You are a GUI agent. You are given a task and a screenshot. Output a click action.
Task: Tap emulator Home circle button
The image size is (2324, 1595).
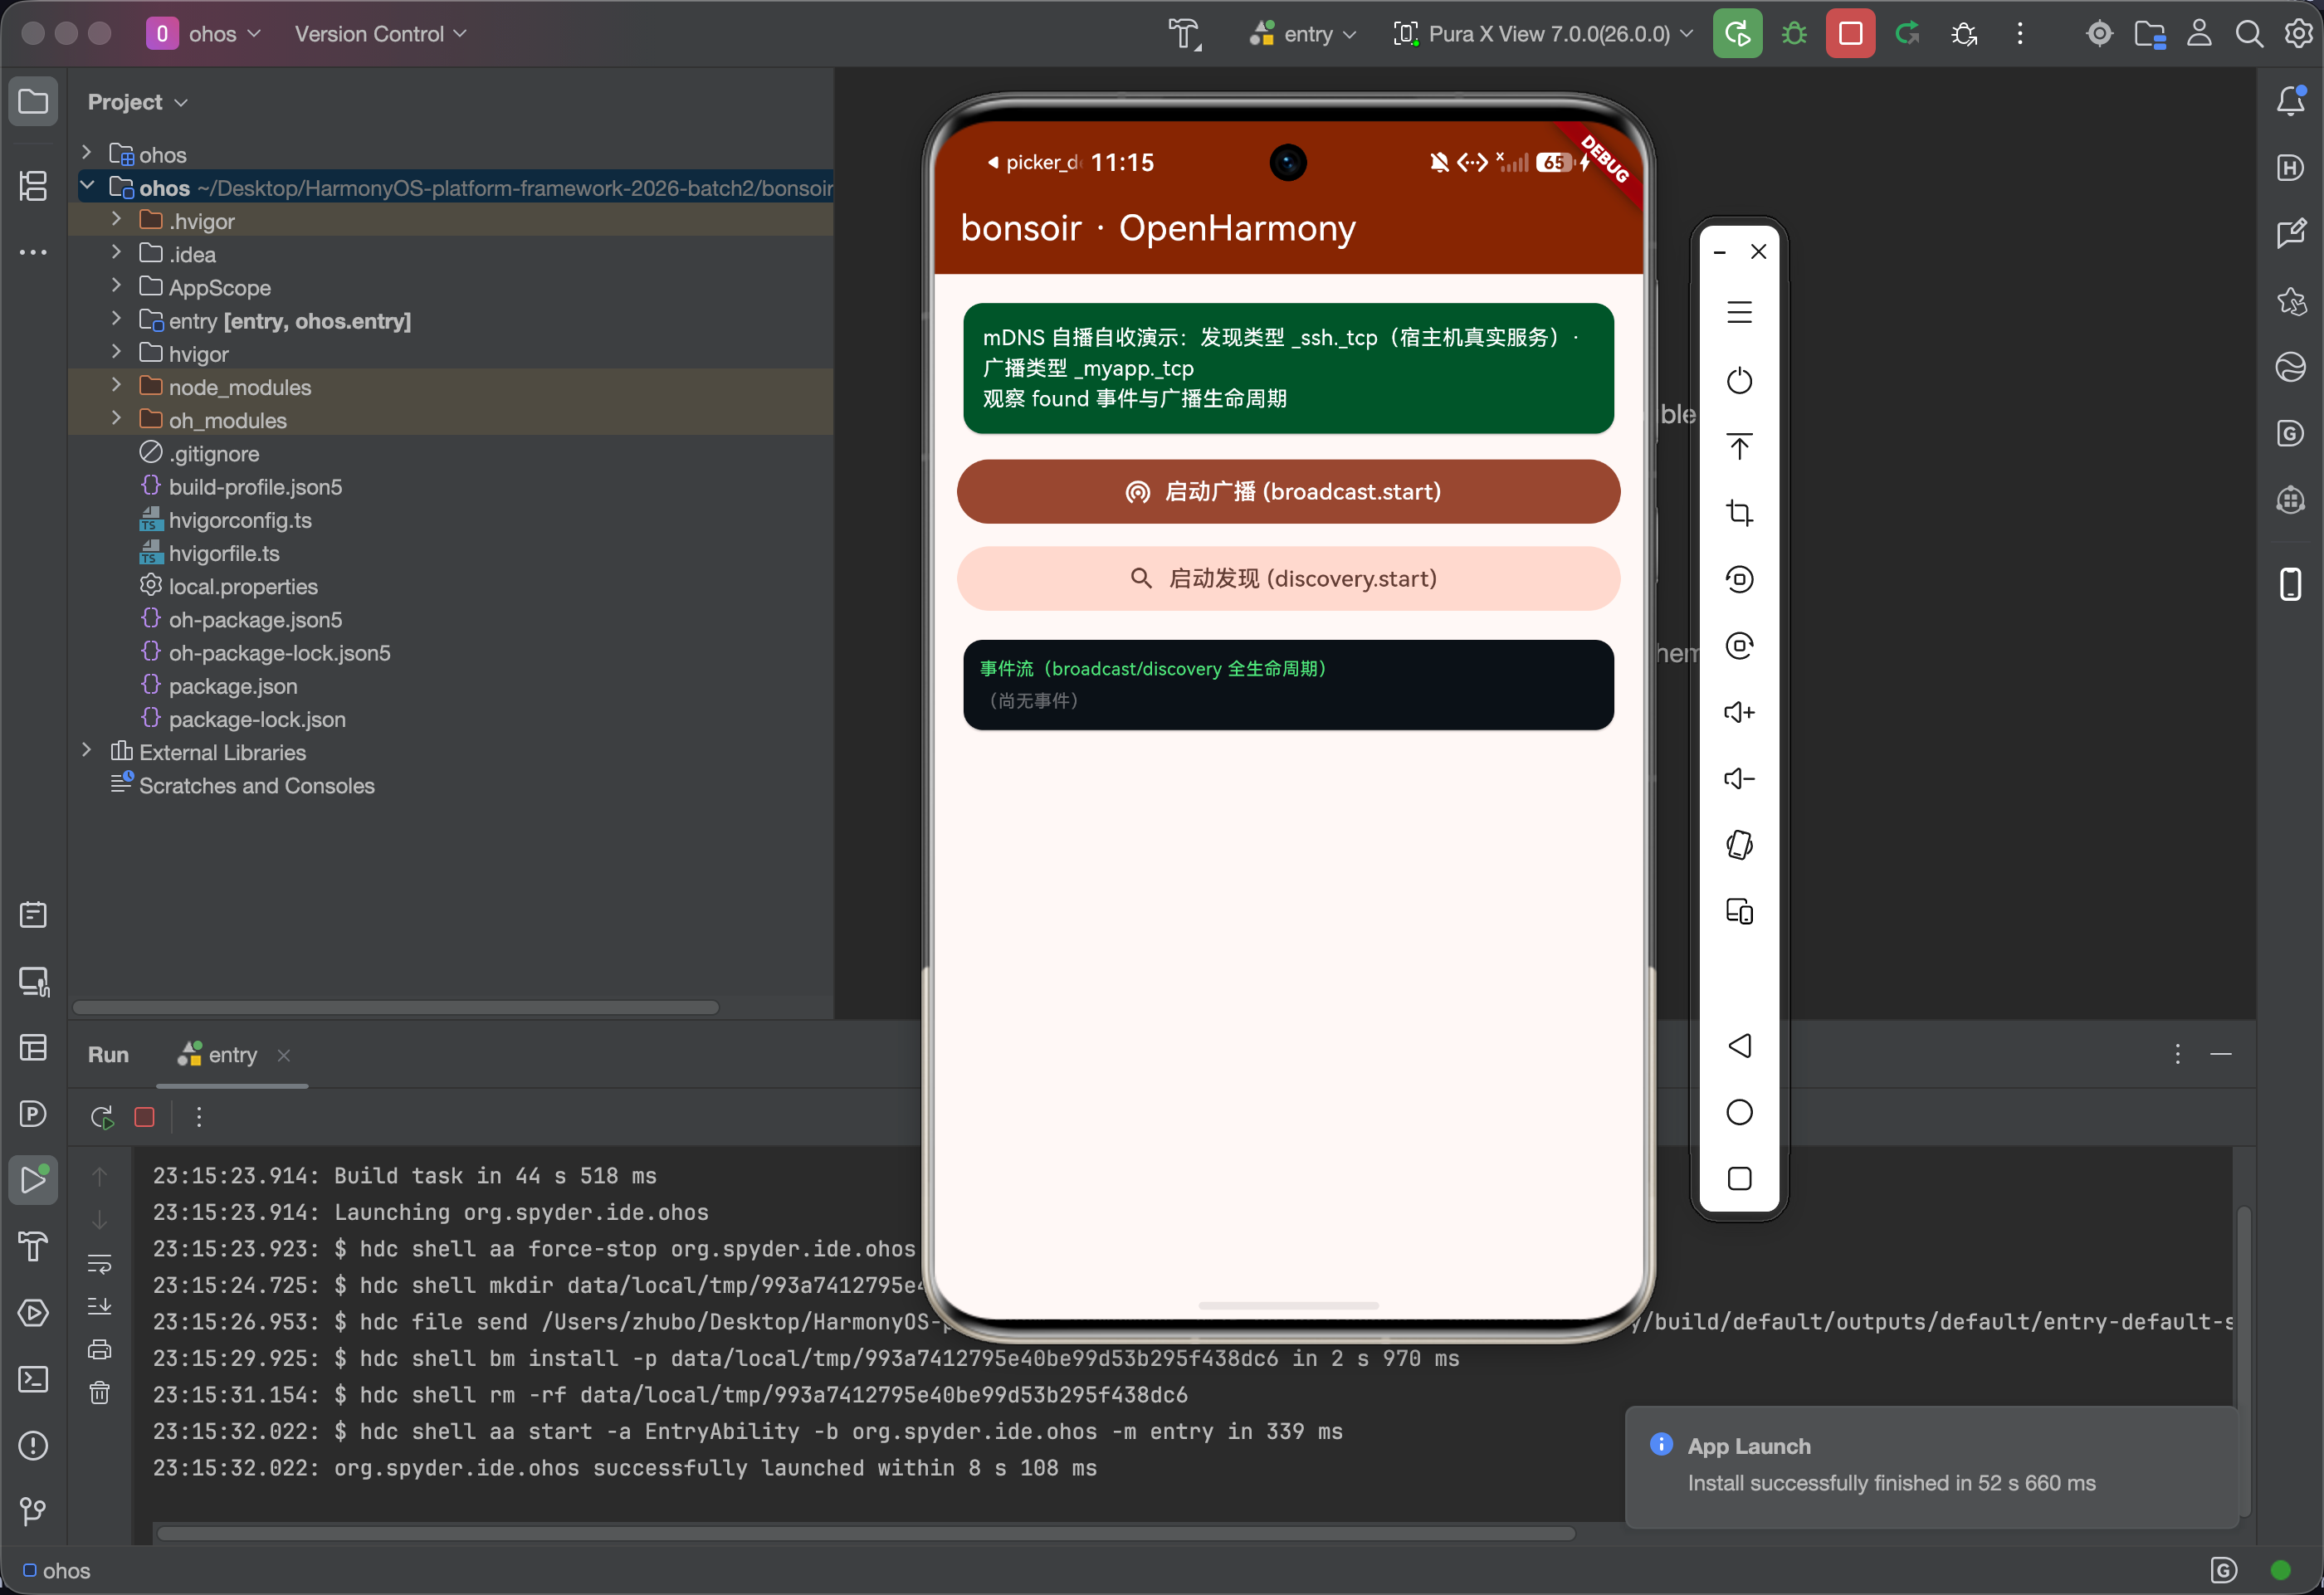point(1739,1112)
